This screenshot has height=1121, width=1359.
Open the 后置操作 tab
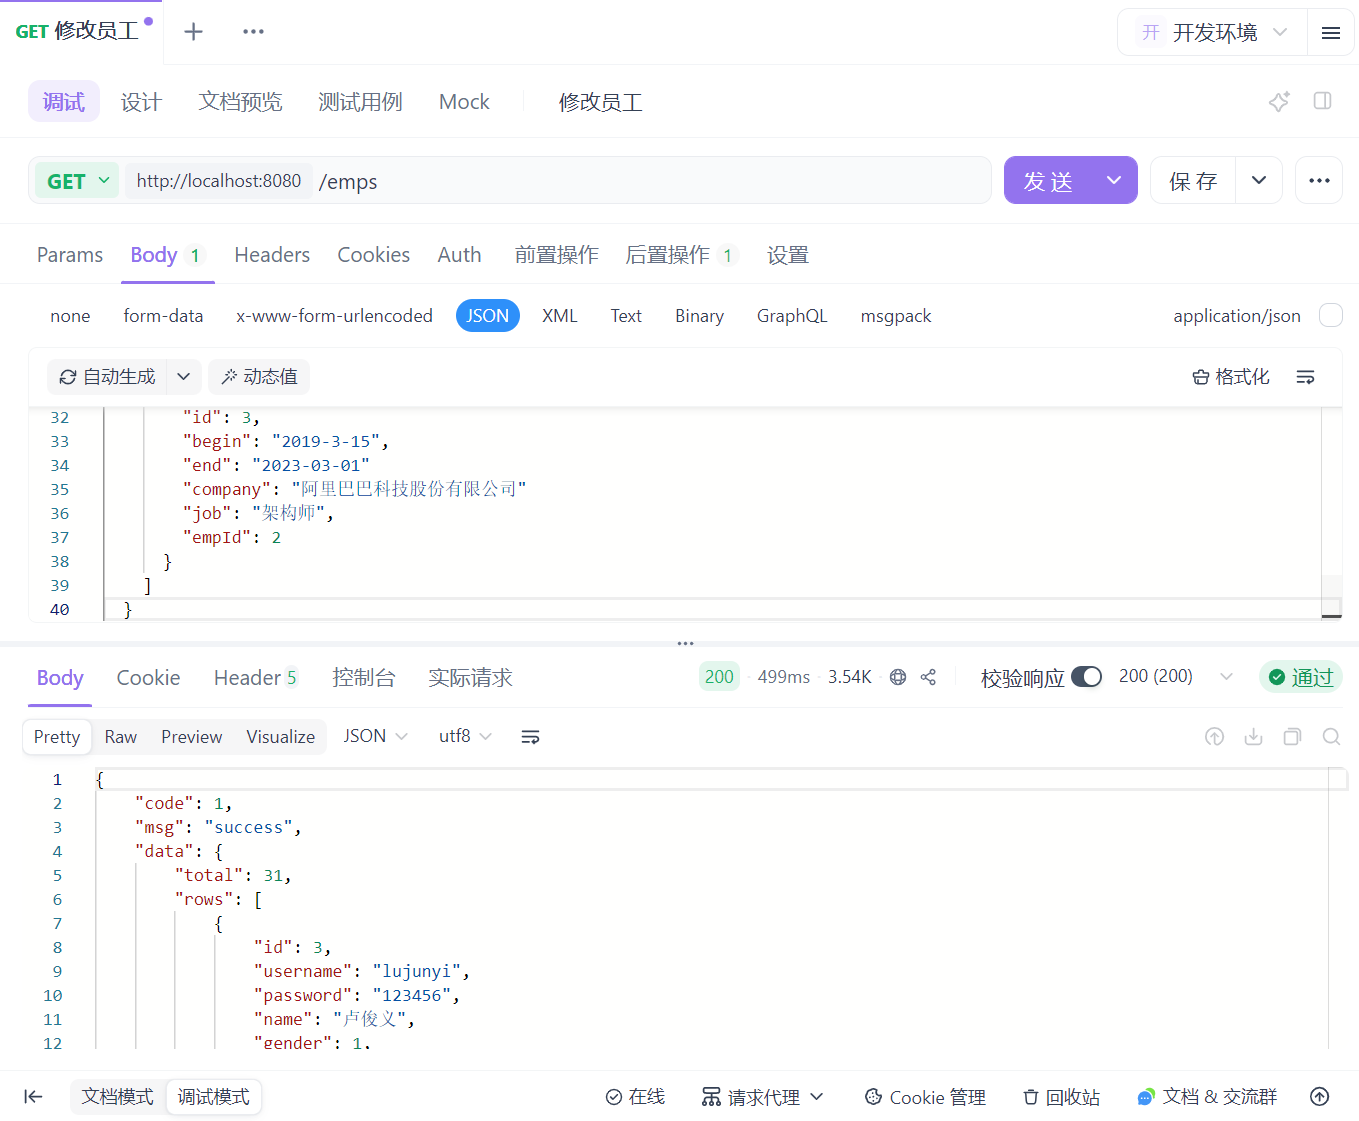(x=680, y=255)
